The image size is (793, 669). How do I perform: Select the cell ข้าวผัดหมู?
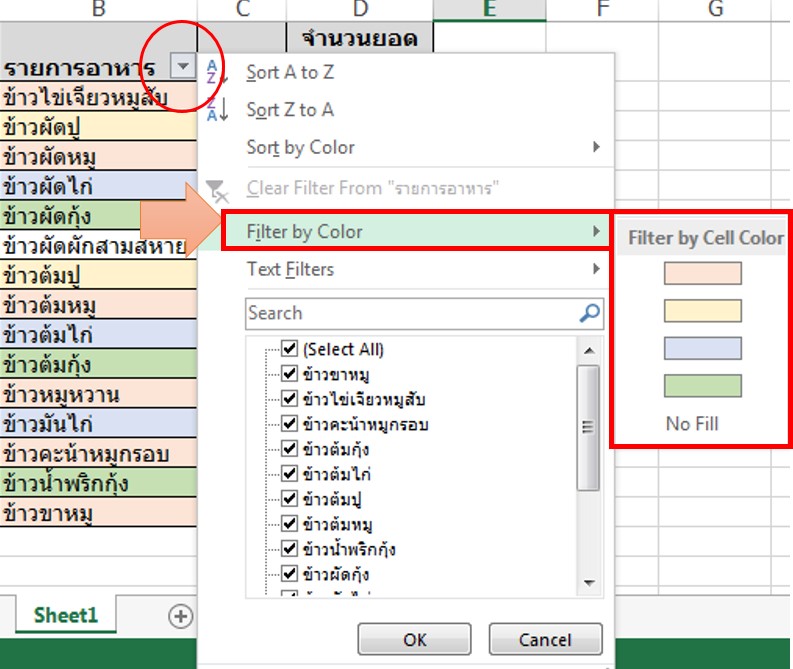click(x=98, y=156)
